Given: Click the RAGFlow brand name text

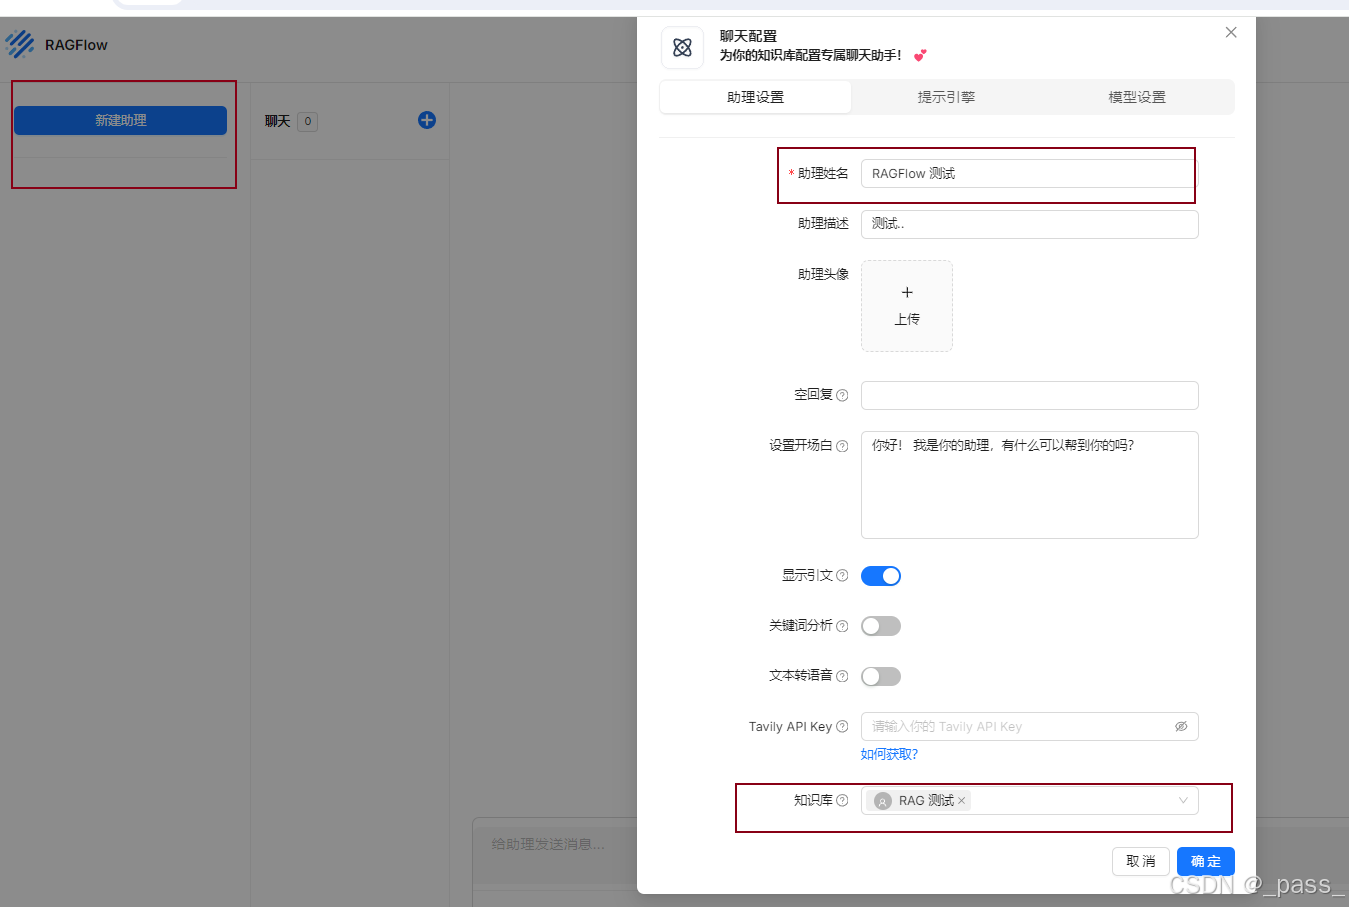Looking at the screenshot, I should tap(76, 45).
